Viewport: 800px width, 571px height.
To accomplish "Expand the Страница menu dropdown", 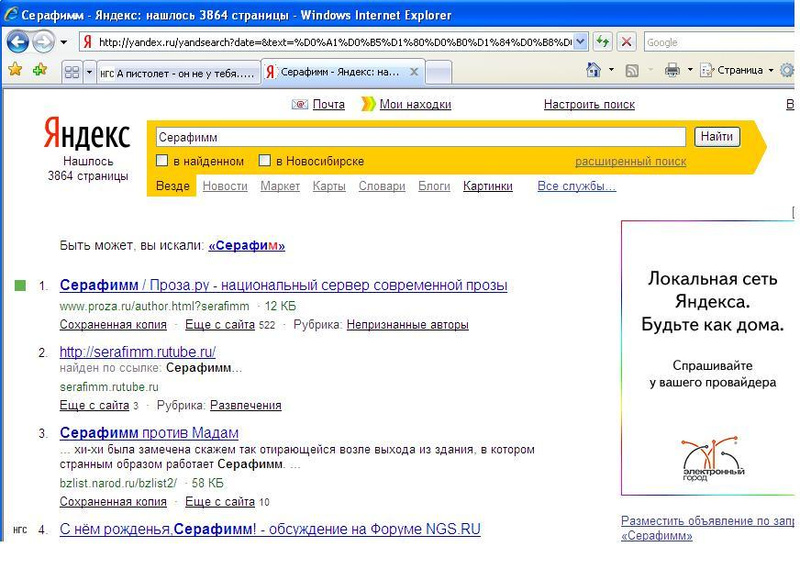I will (x=771, y=70).
